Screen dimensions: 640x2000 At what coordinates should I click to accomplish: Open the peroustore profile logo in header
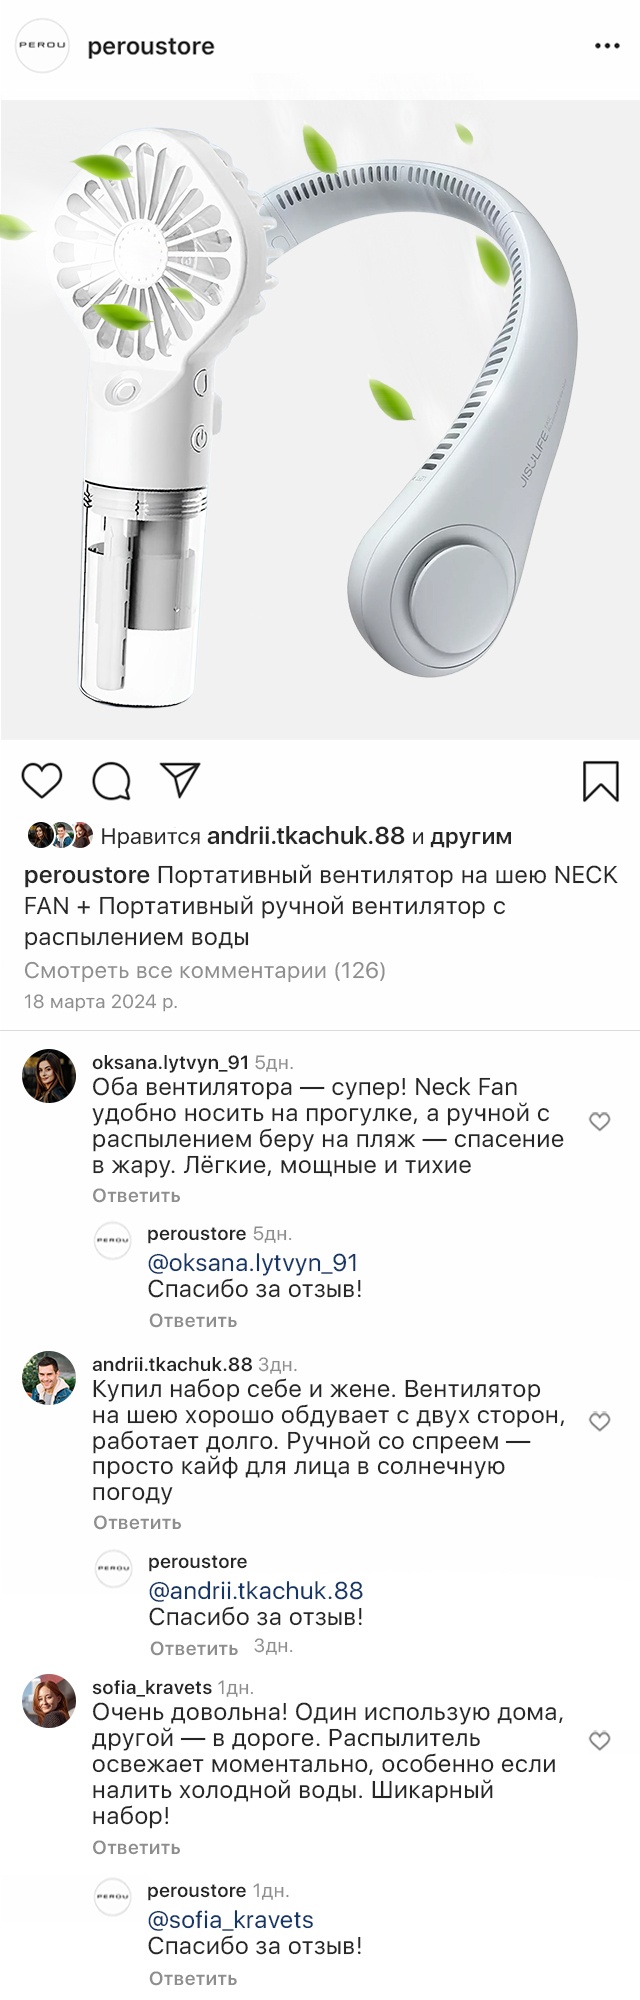tap(44, 46)
